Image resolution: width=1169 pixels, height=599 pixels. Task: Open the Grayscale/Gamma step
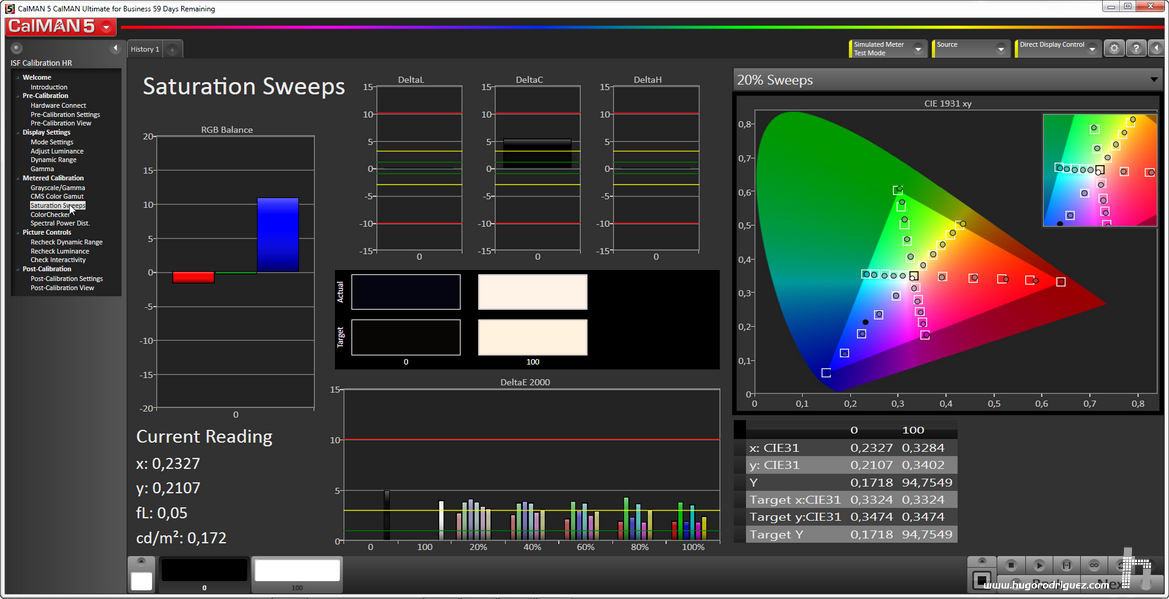point(57,187)
